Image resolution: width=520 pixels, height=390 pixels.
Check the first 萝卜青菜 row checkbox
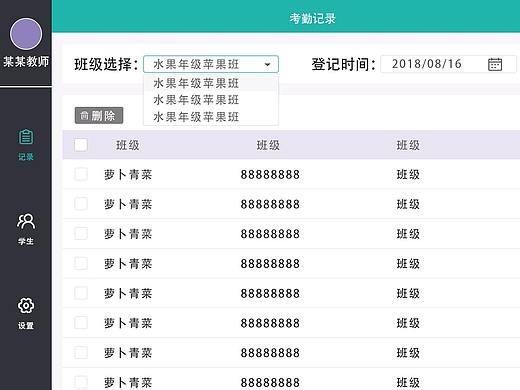81,174
